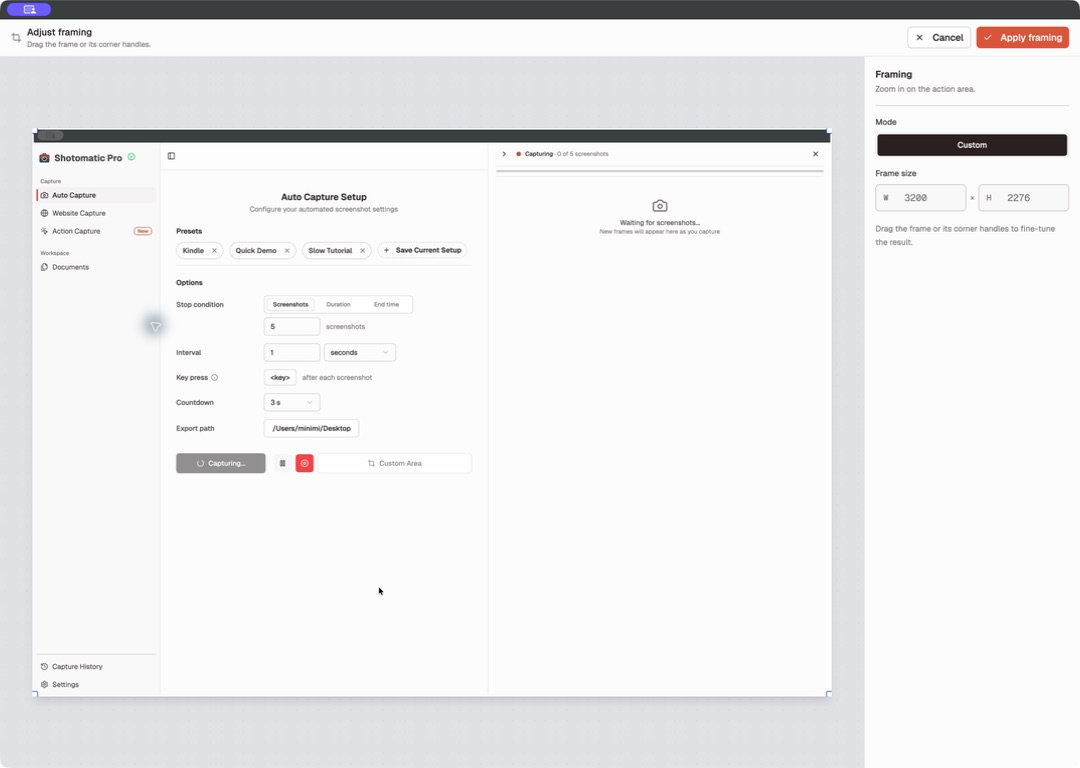Select Duration stop condition
The height and width of the screenshot is (768, 1080).
pos(338,304)
